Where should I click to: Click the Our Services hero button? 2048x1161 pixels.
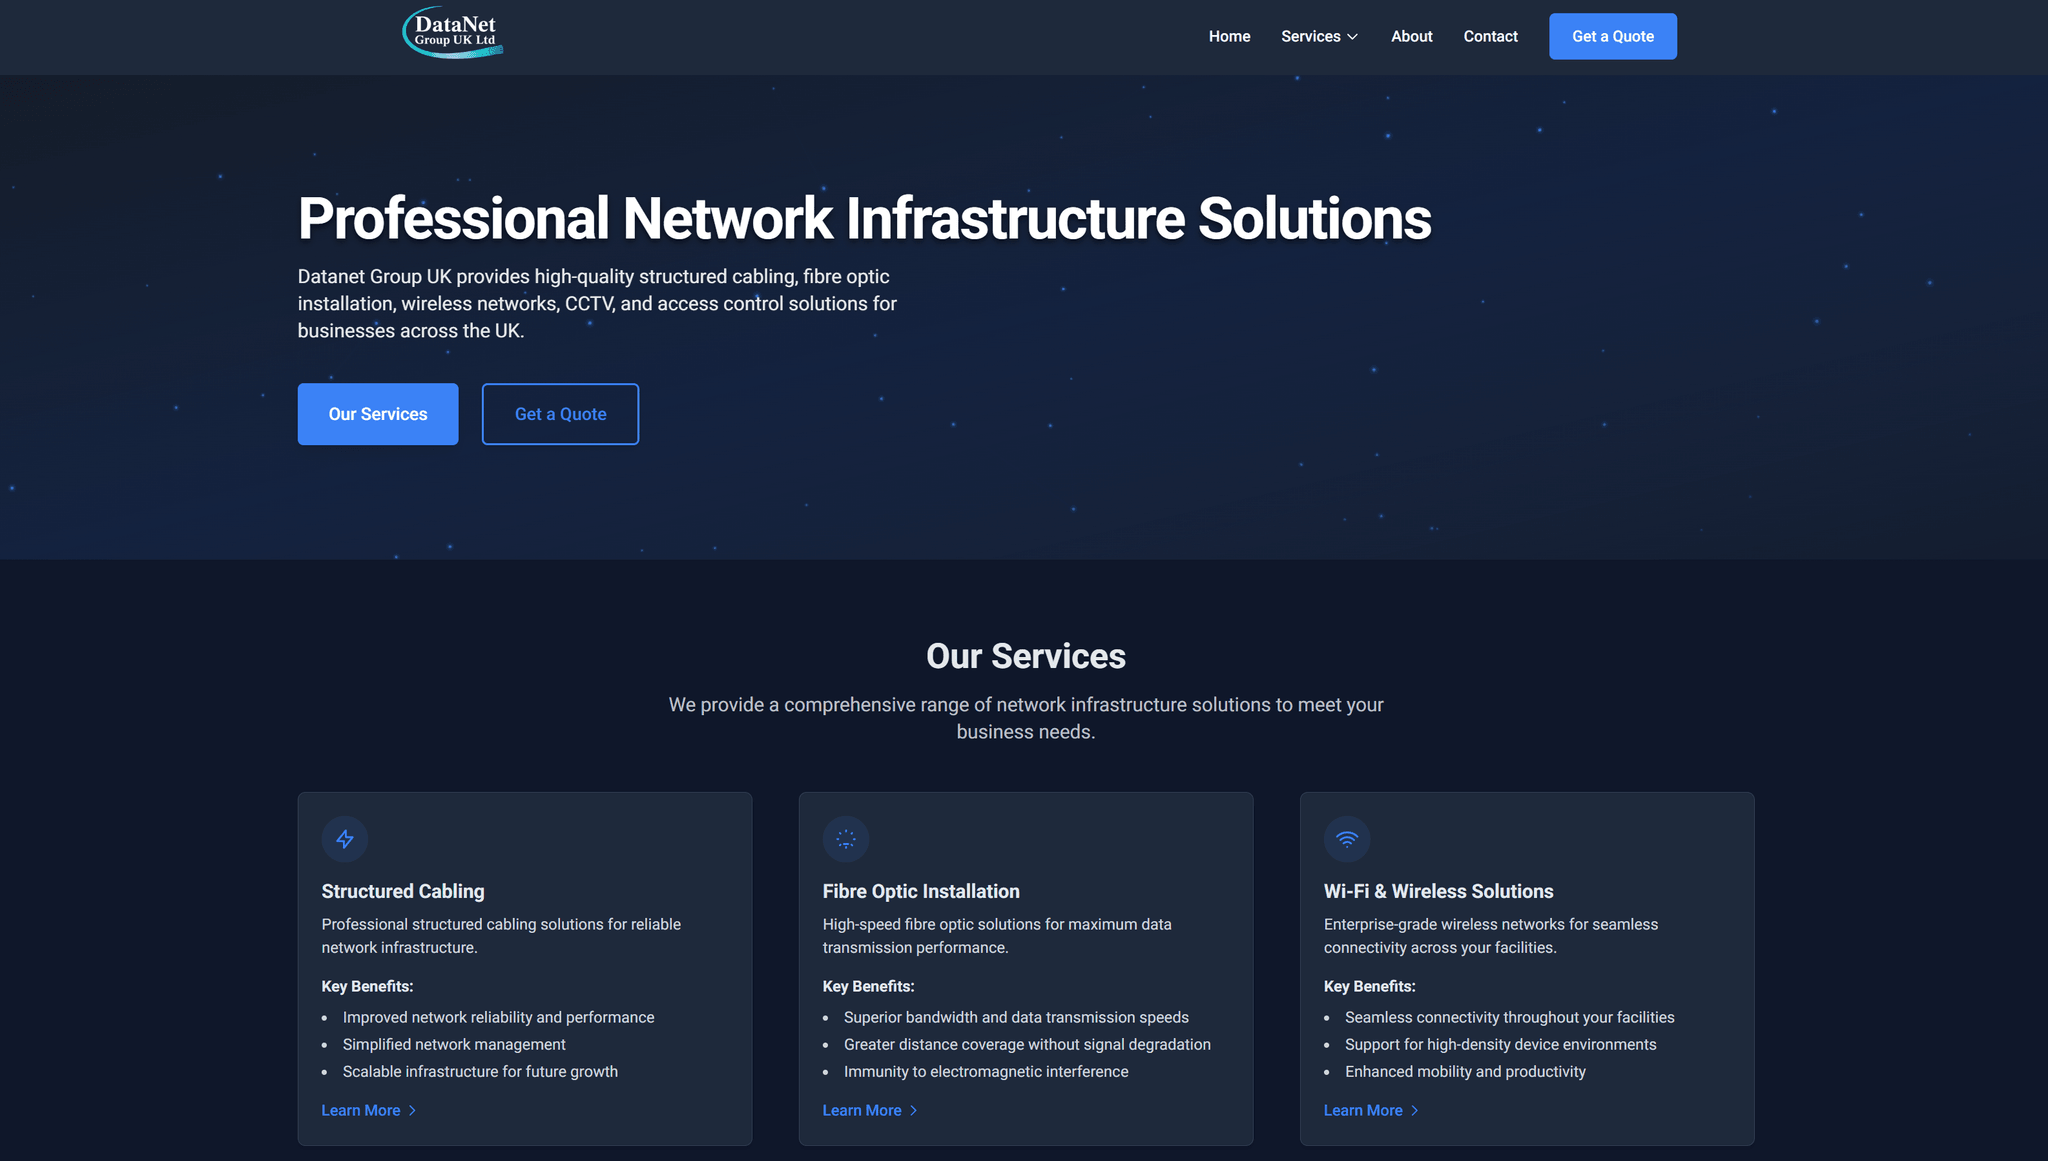[378, 414]
